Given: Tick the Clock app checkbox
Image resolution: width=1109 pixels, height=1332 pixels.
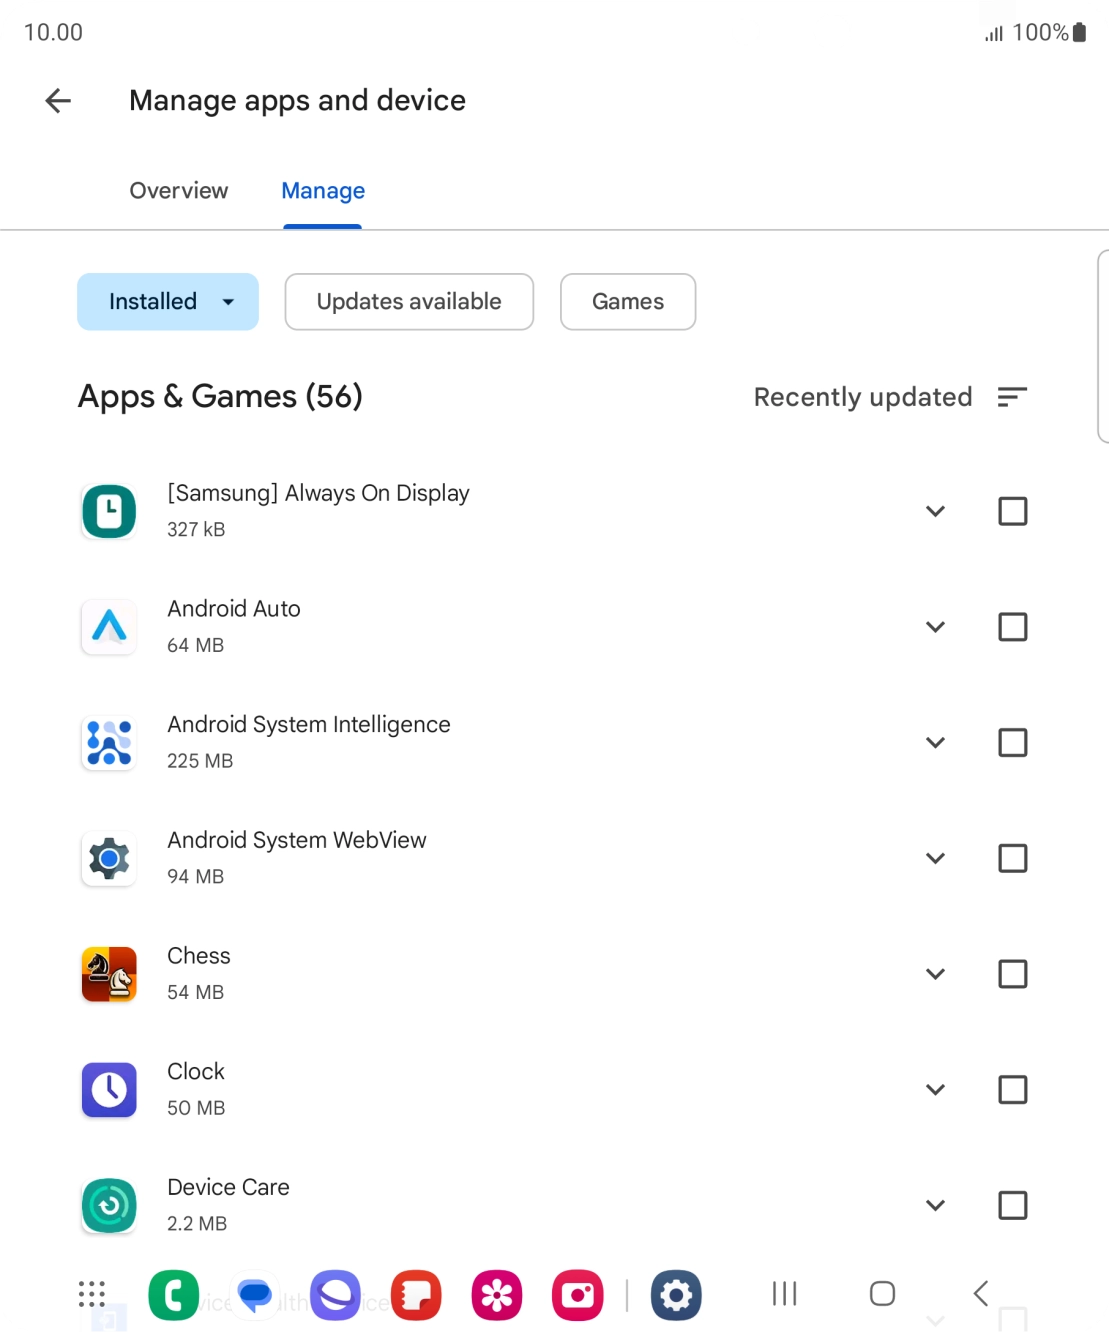Looking at the screenshot, I should (1012, 1089).
